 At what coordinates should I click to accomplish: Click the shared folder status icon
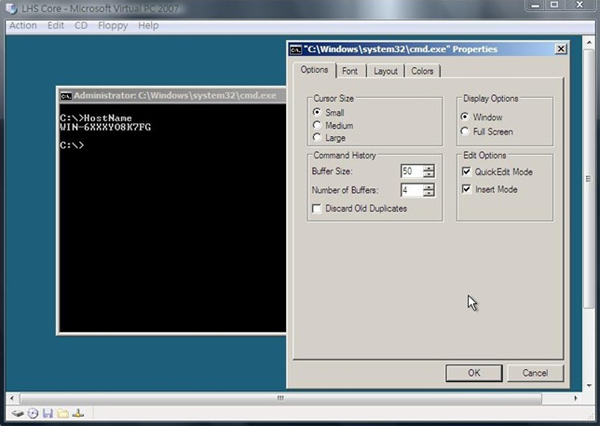(62, 413)
